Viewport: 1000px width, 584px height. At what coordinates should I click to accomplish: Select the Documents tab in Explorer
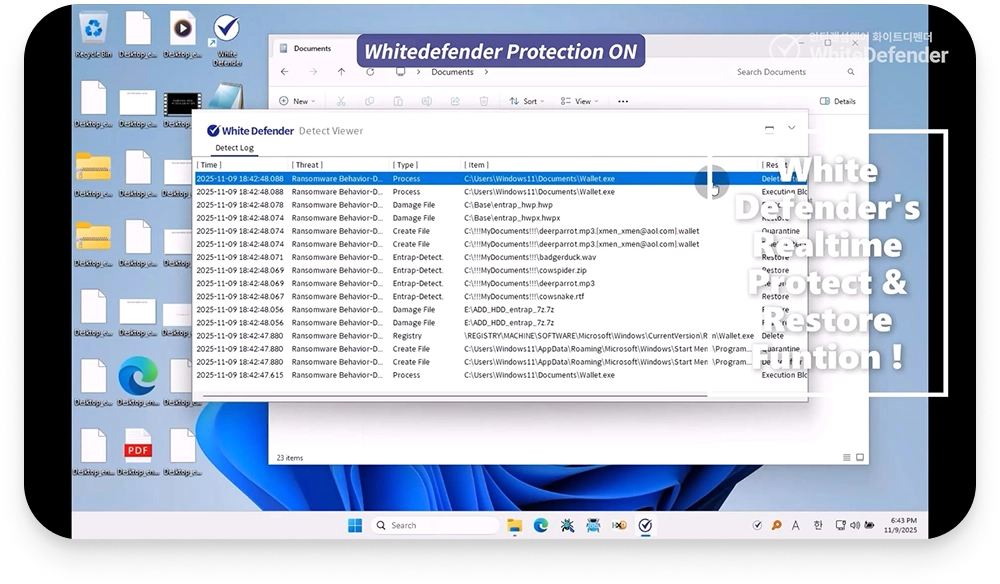312,48
